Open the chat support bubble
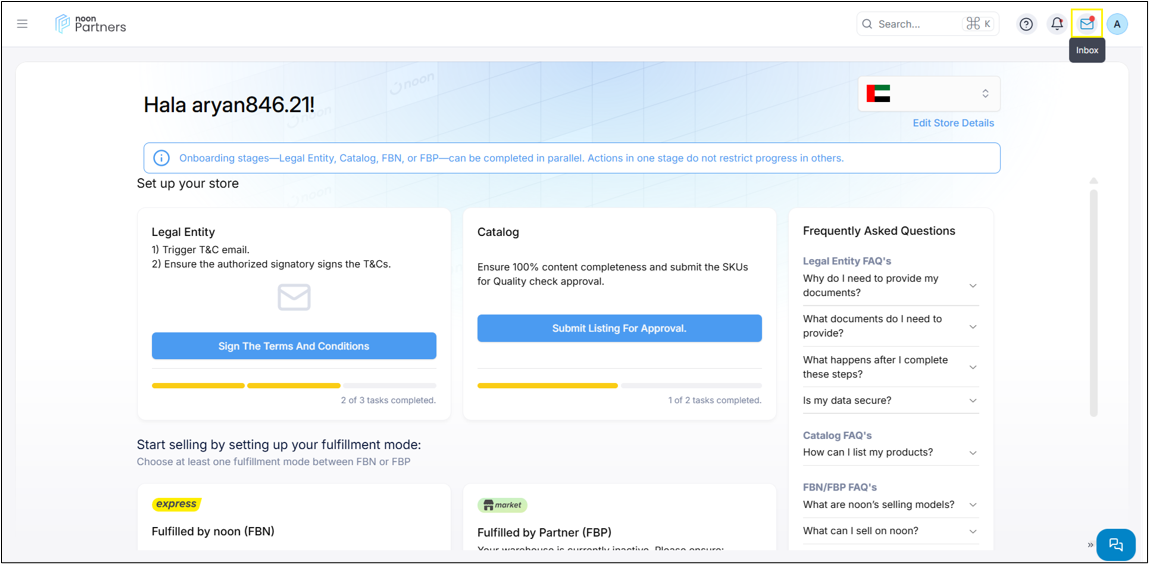This screenshot has width=1151, height=565. [x=1116, y=544]
